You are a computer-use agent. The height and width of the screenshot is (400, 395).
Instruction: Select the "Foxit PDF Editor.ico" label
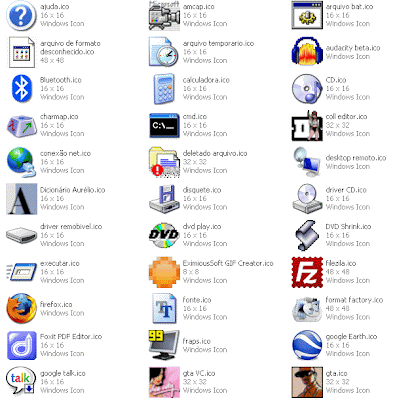tap(71, 337)
